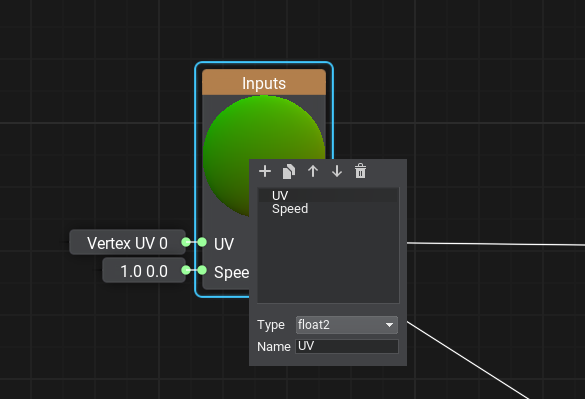Viewport: 585px width, 399px height.
Task: Click the UV label on the Inputs node
Action: pyautogui.click(x=224, y=244)
